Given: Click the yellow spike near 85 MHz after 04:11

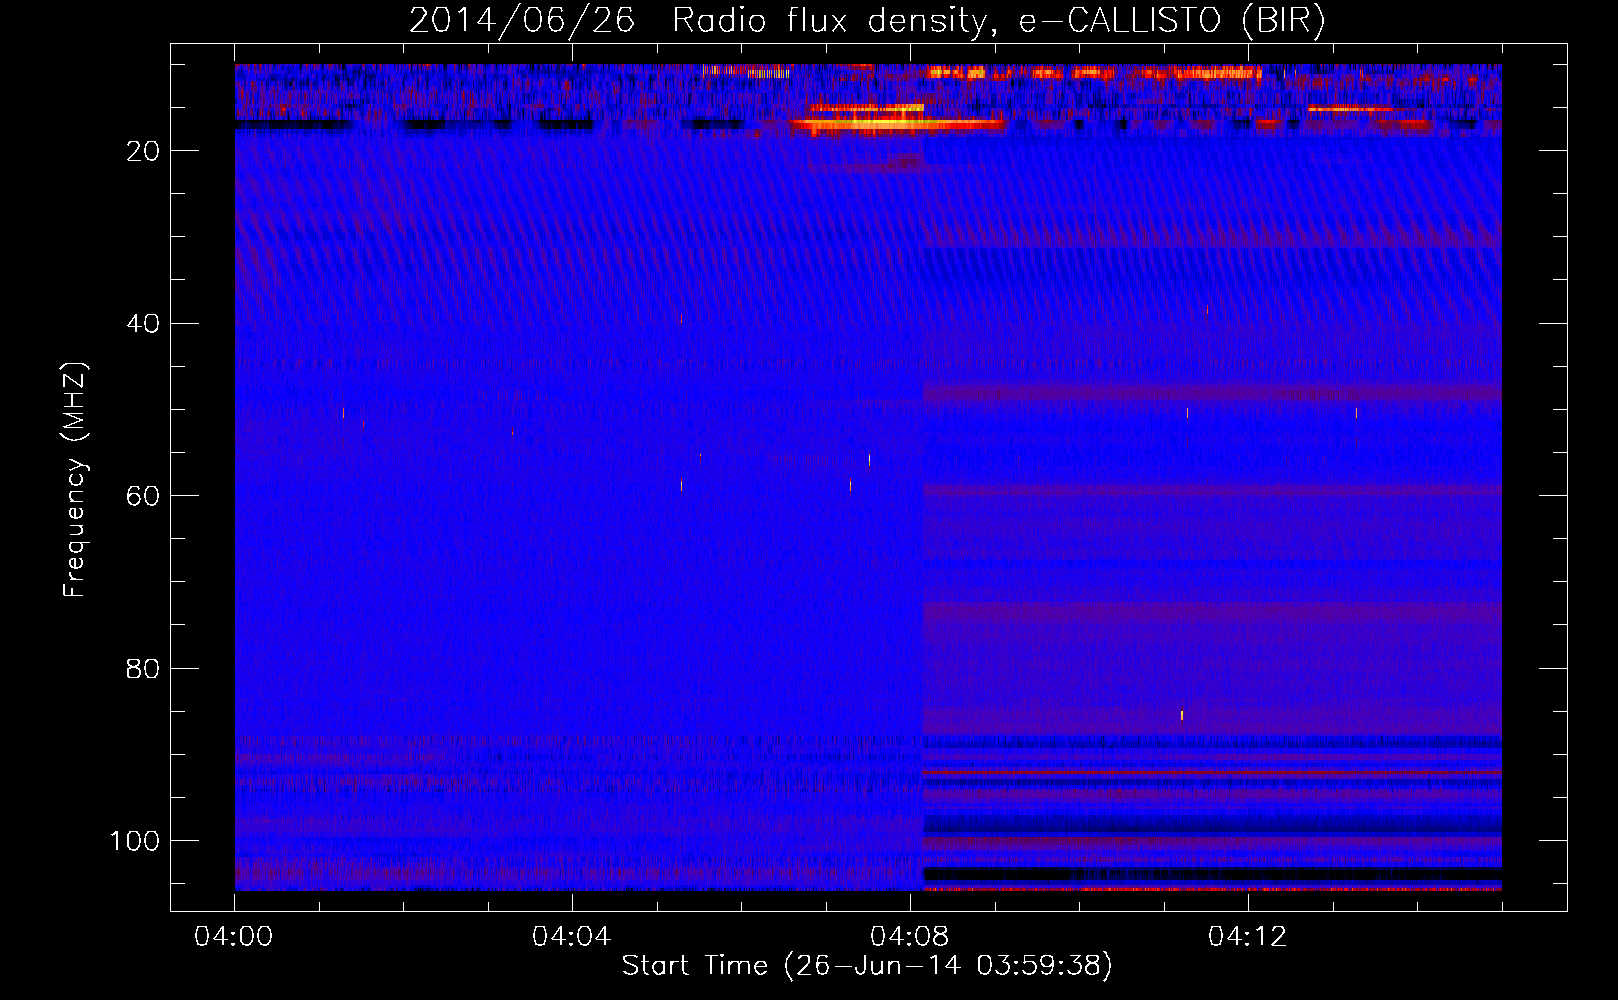Looking at the screenshot, I should point(1182,715).
